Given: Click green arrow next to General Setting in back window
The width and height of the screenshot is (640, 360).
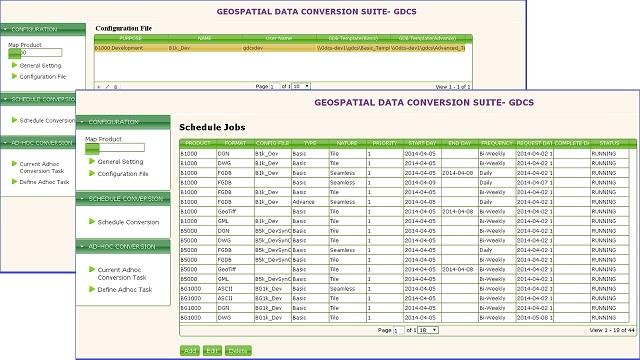Looking at the screenshot, I should [14, 65].
